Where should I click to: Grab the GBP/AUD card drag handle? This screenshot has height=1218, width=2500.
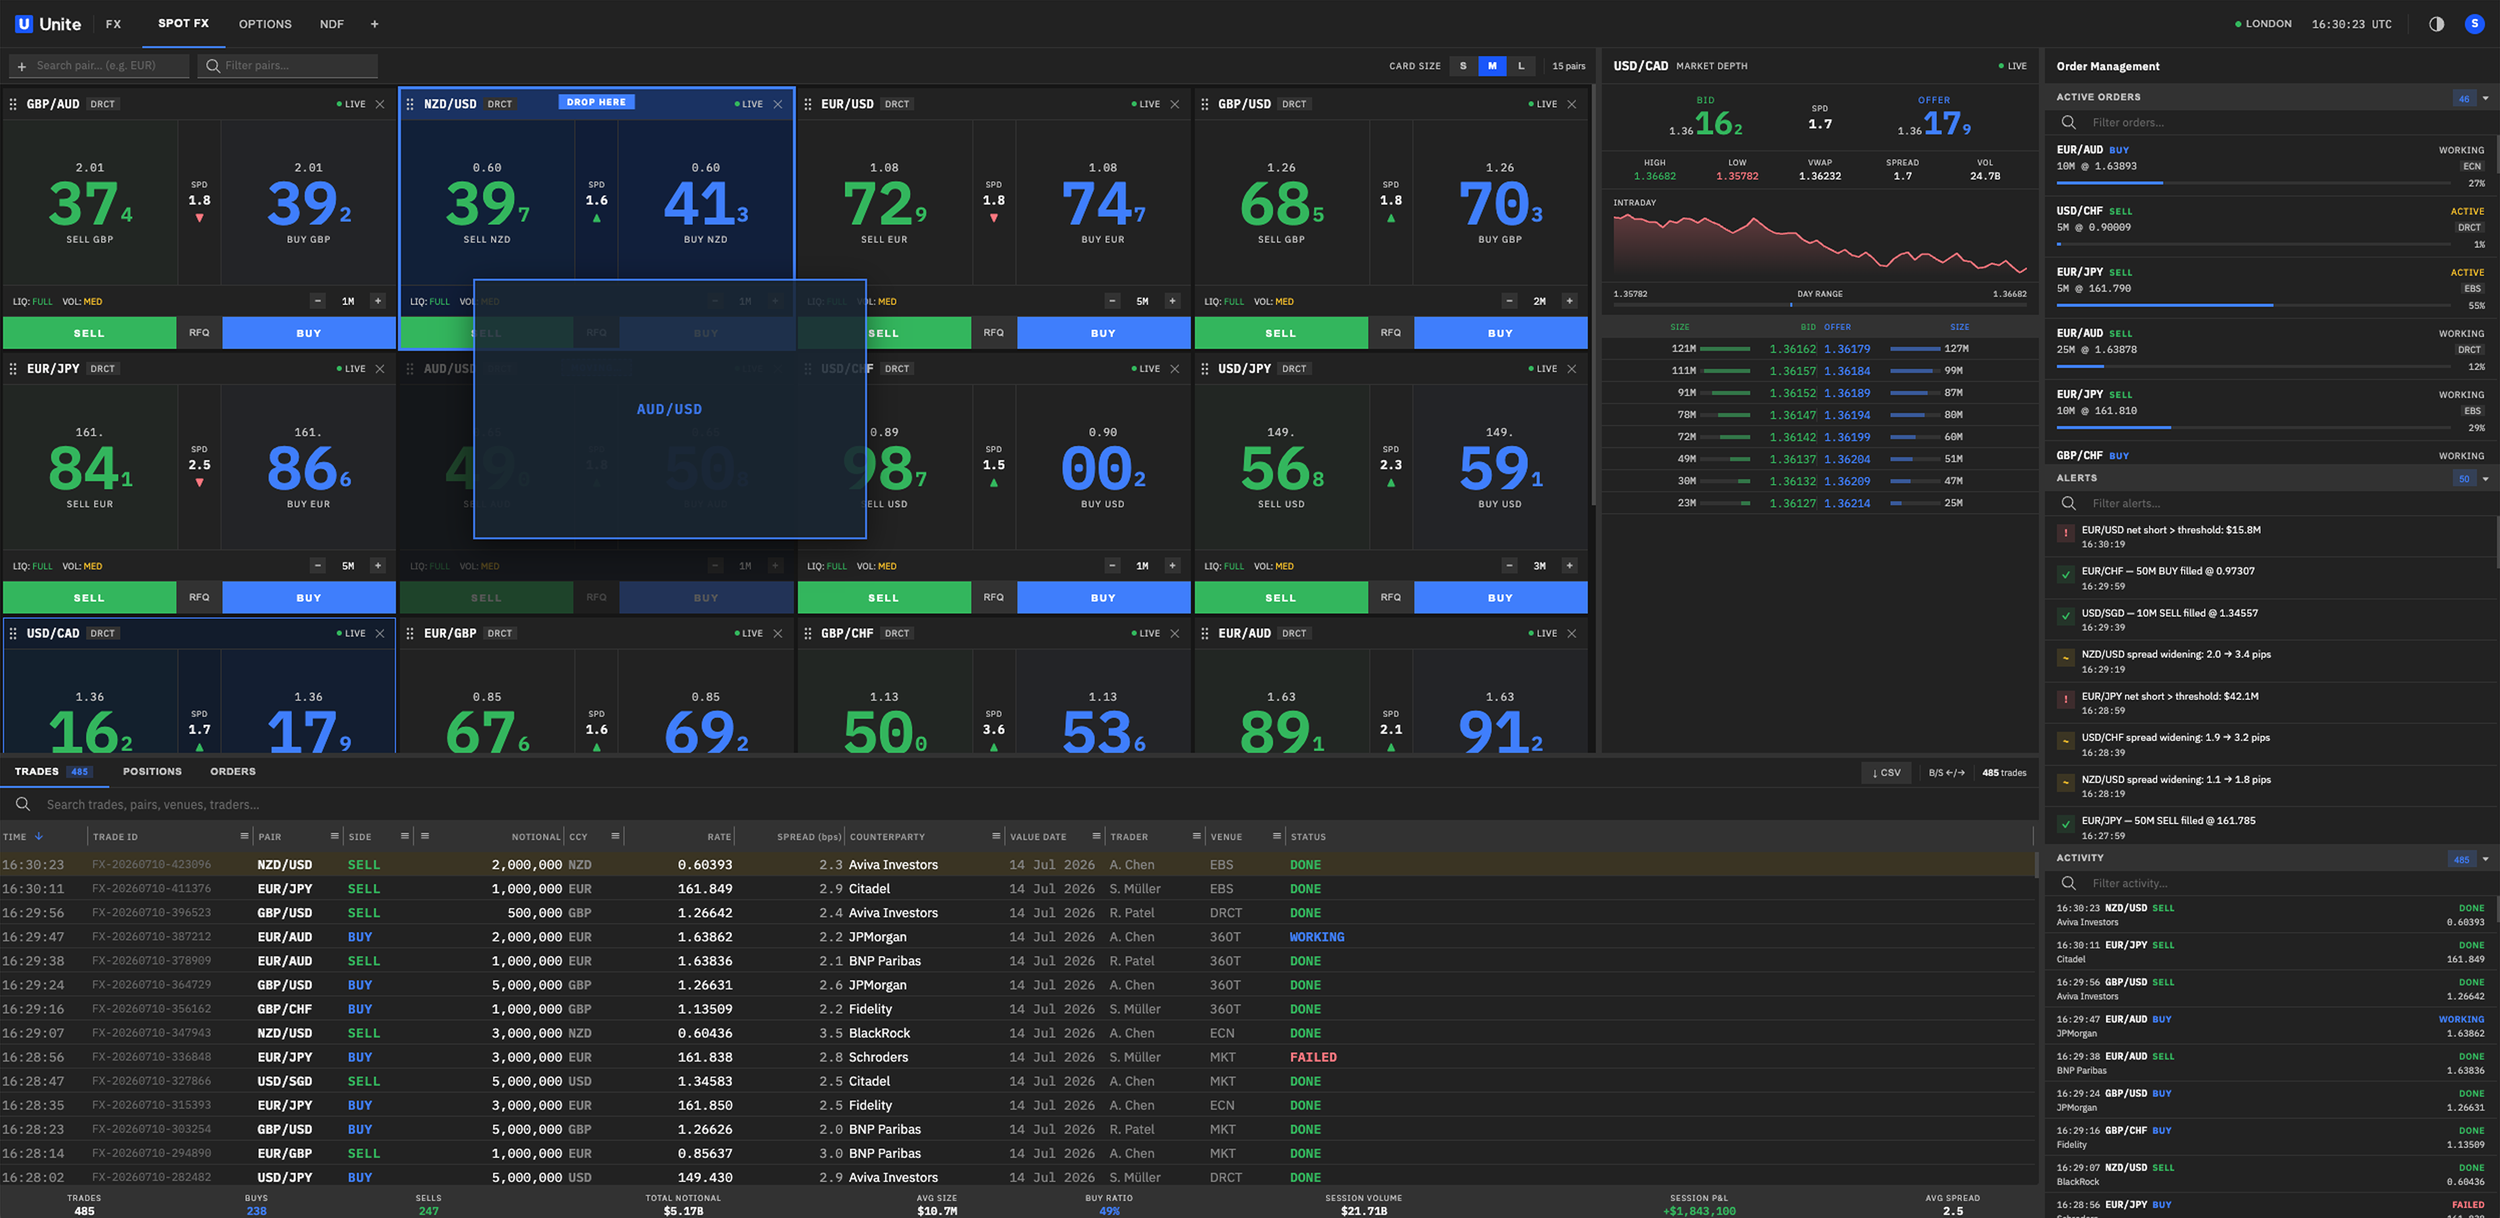(x=13, y=104)
